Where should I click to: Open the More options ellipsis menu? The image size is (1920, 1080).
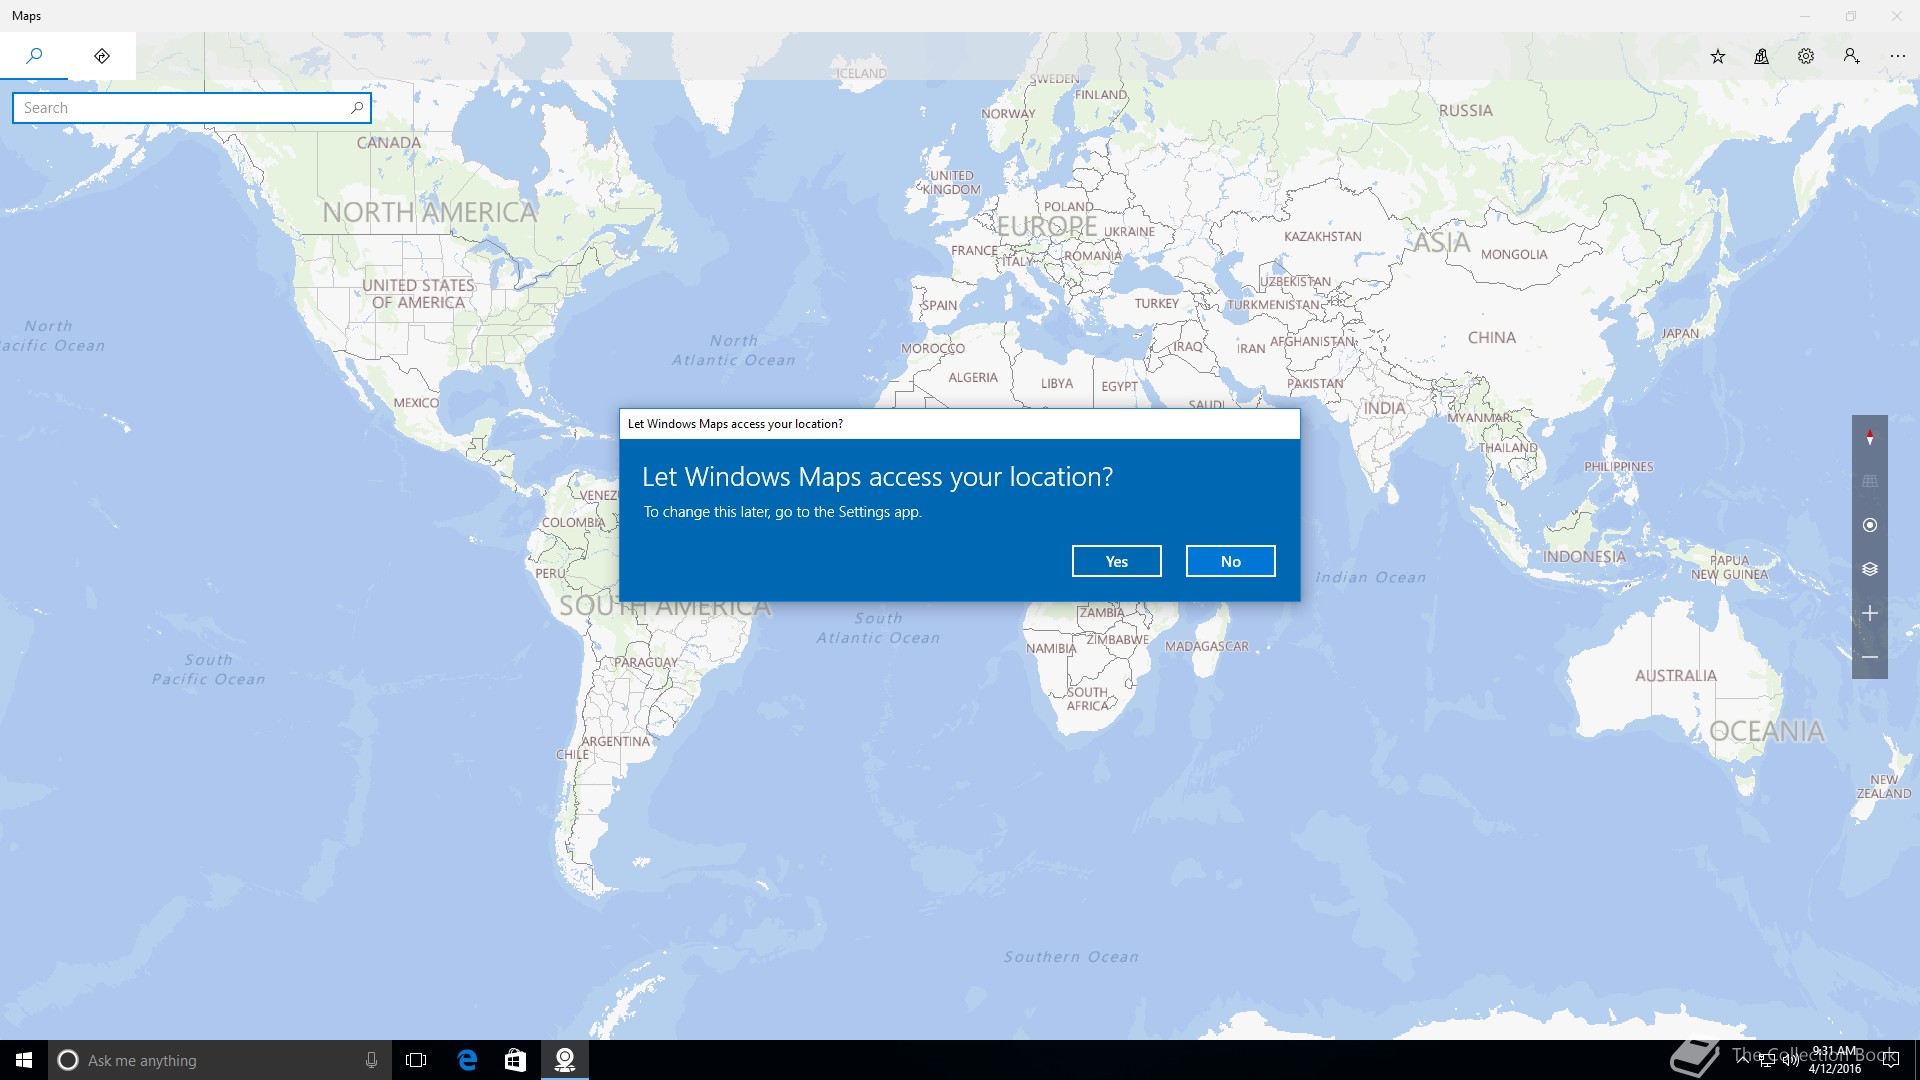coord(1898,56)
